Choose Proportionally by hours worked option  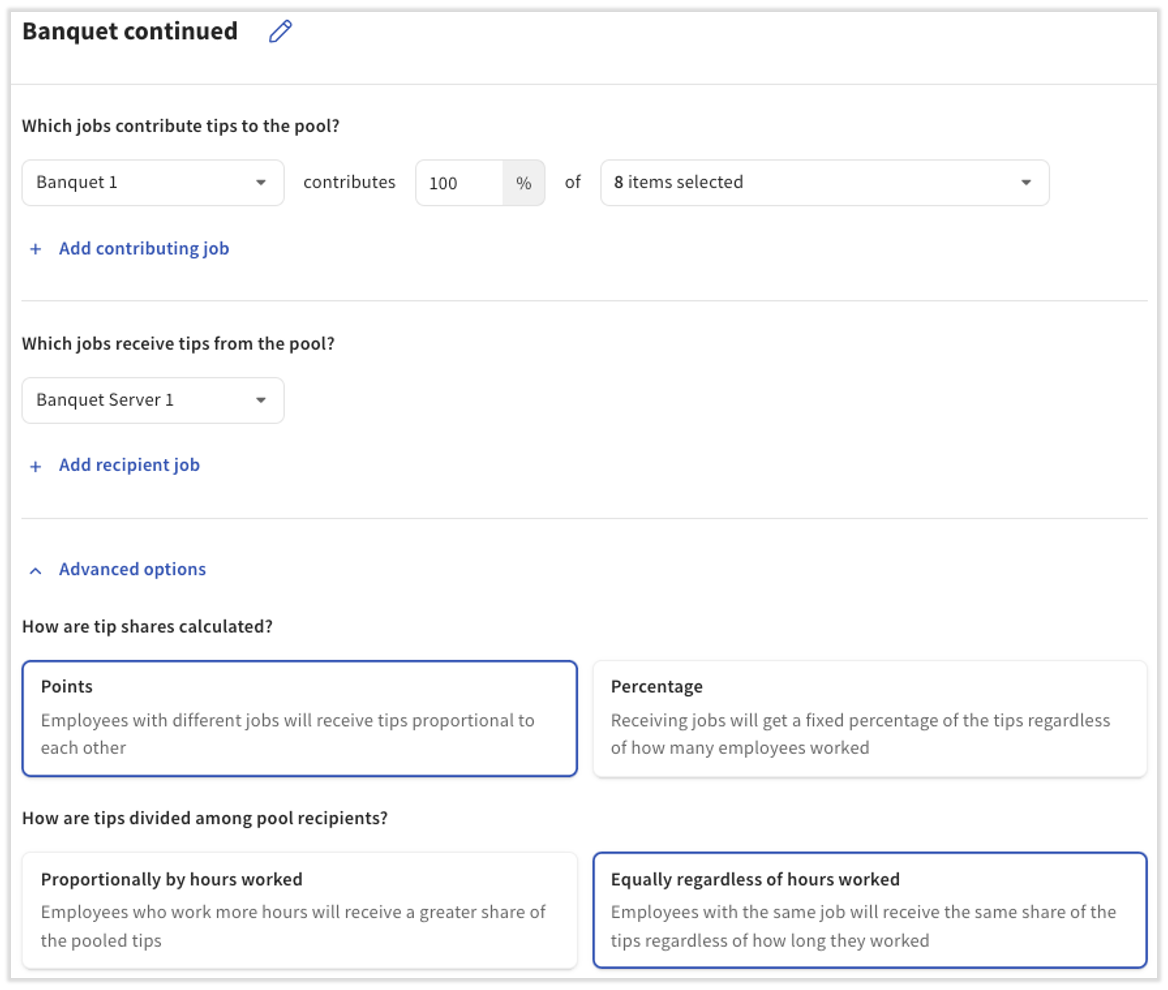299,910
